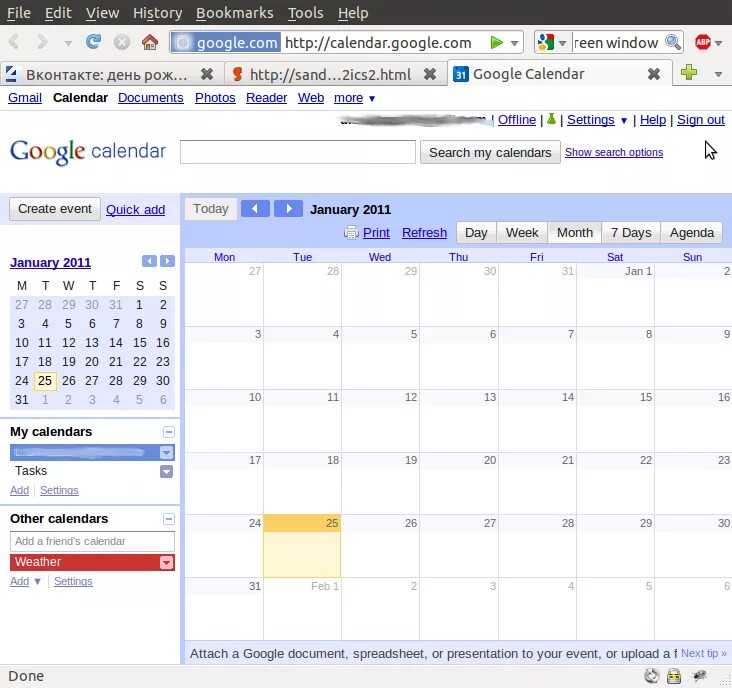Click the status bar padlock icon
The width and height of the screenshot is (732, 688).
(674, 676)
